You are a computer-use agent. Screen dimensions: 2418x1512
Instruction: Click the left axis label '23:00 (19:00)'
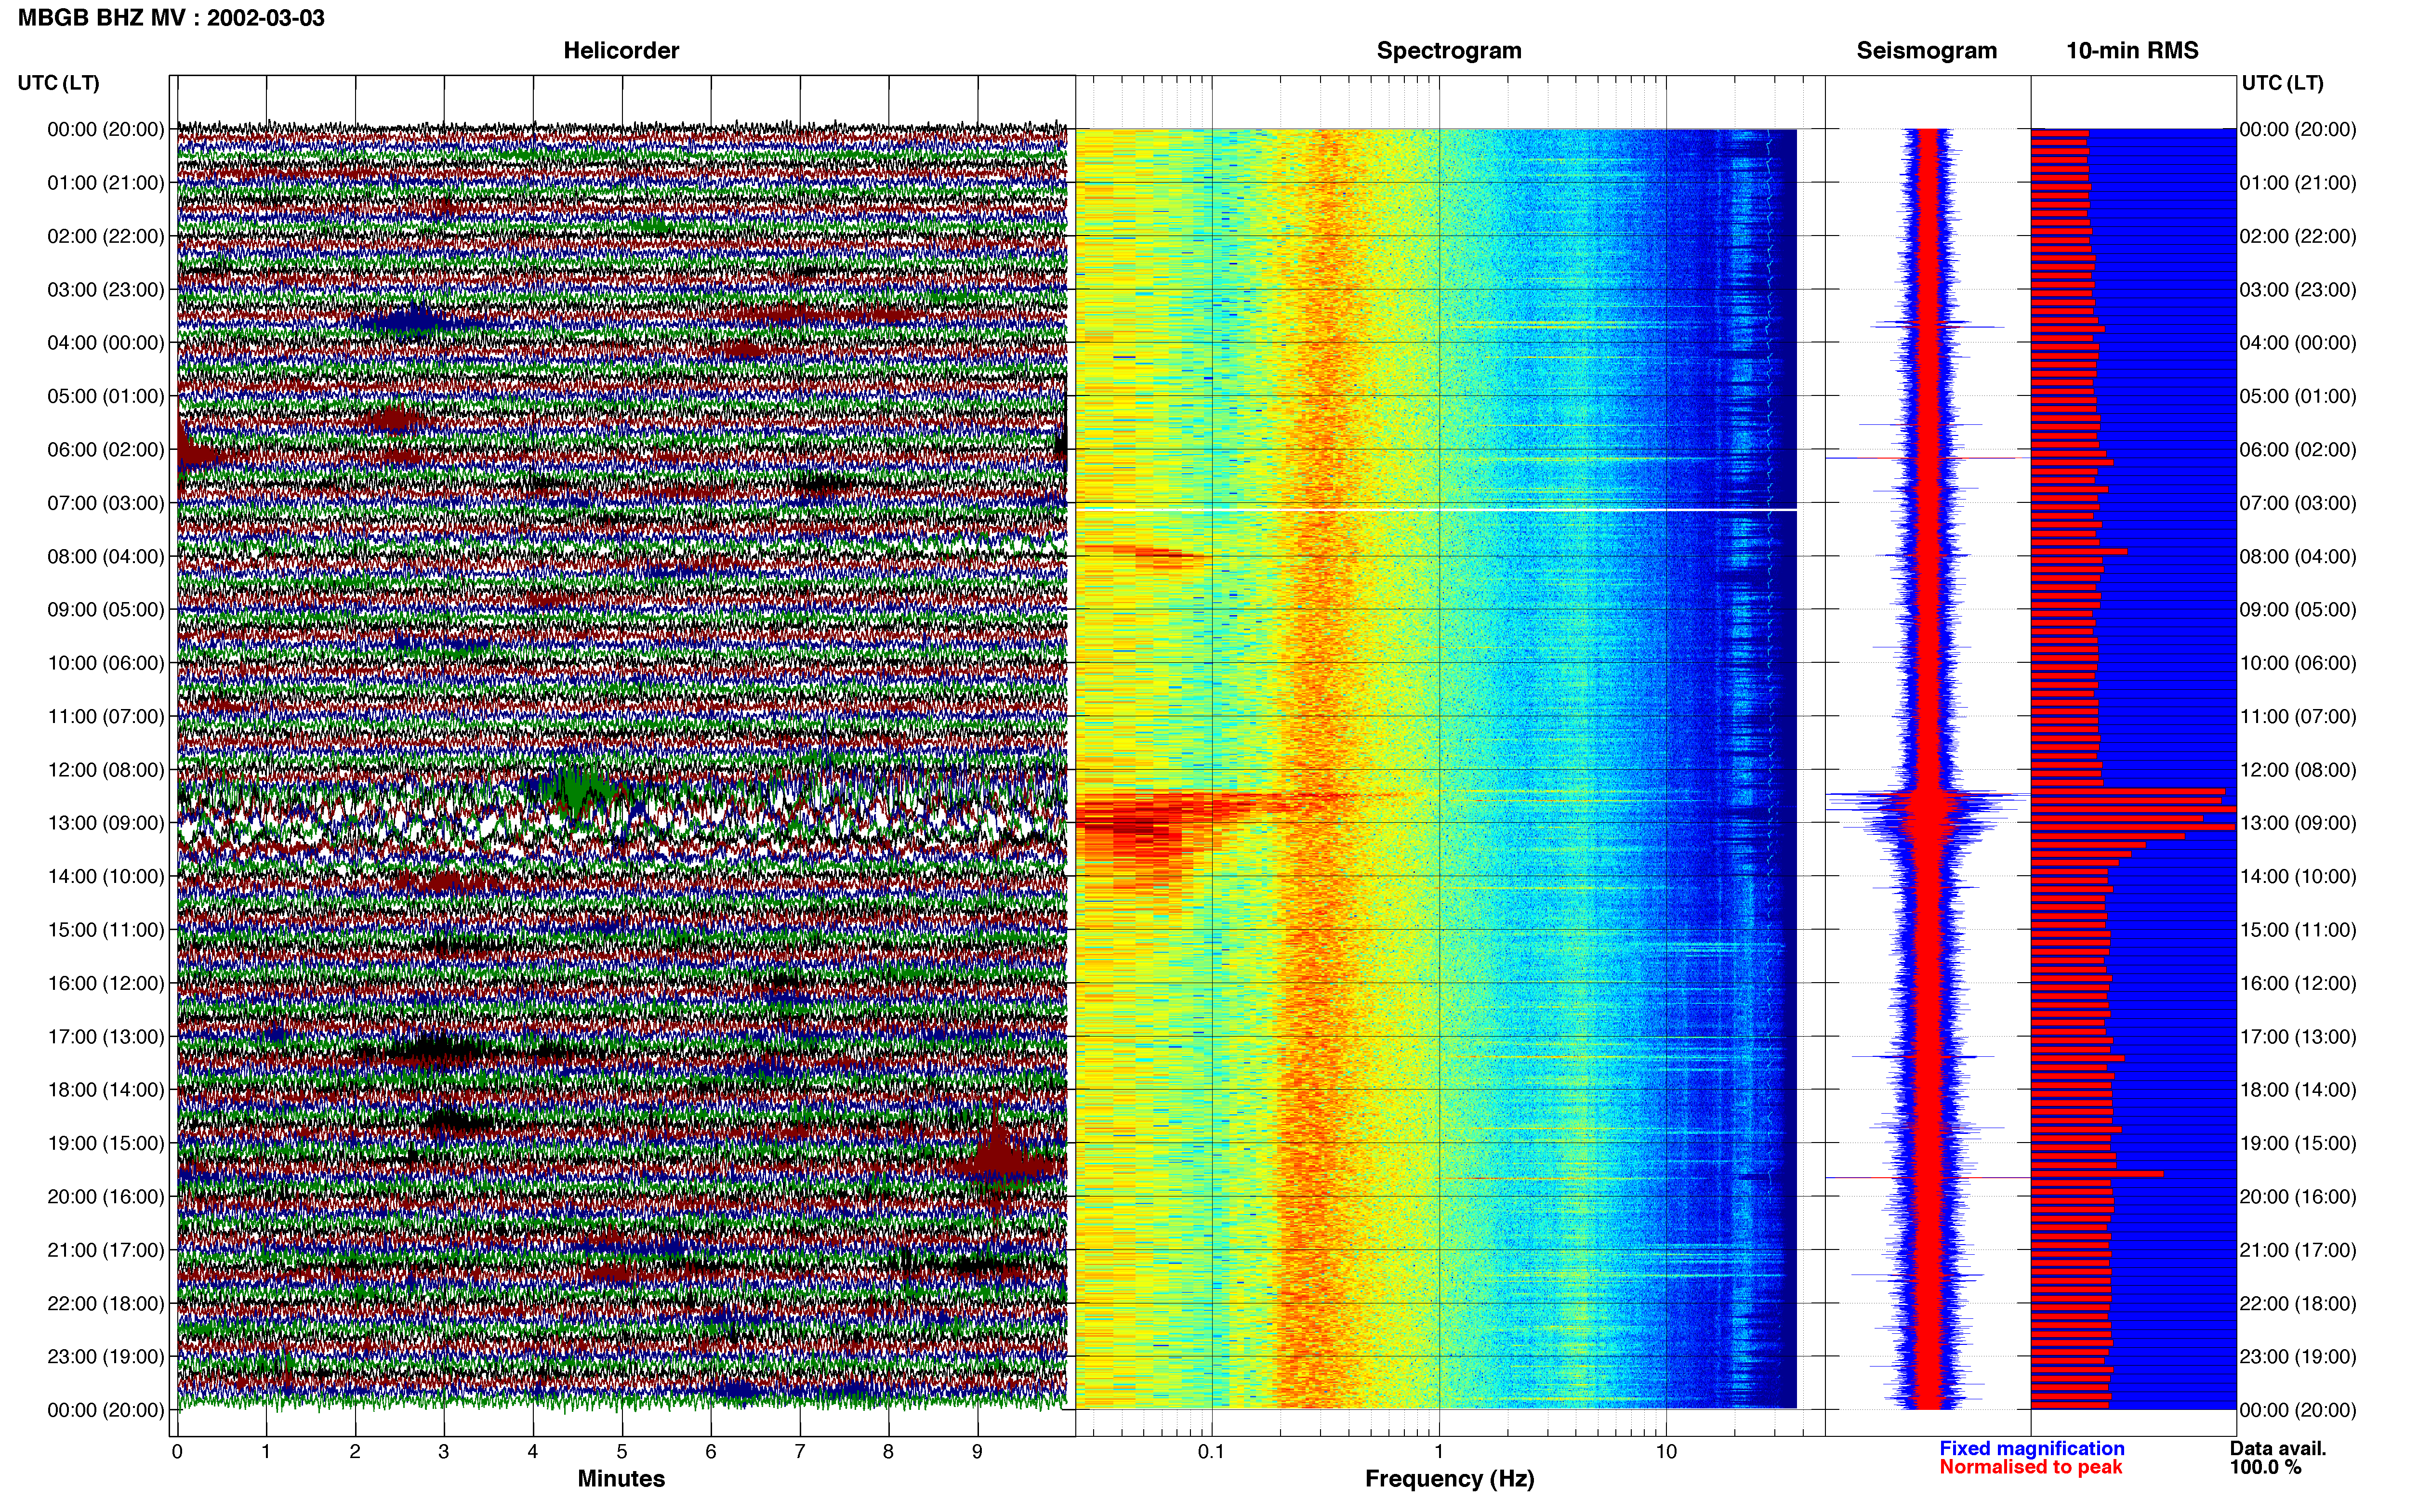coord(106,1356)
